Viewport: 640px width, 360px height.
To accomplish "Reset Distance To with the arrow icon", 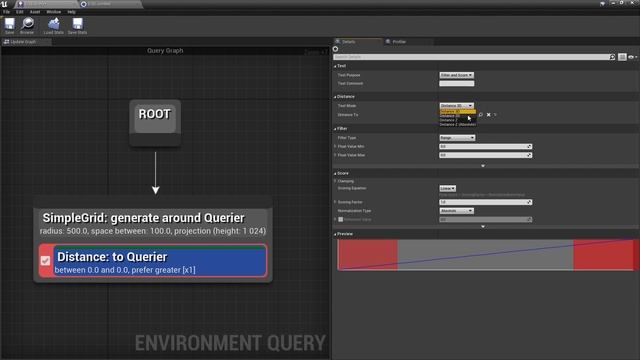I will (495, 115).
